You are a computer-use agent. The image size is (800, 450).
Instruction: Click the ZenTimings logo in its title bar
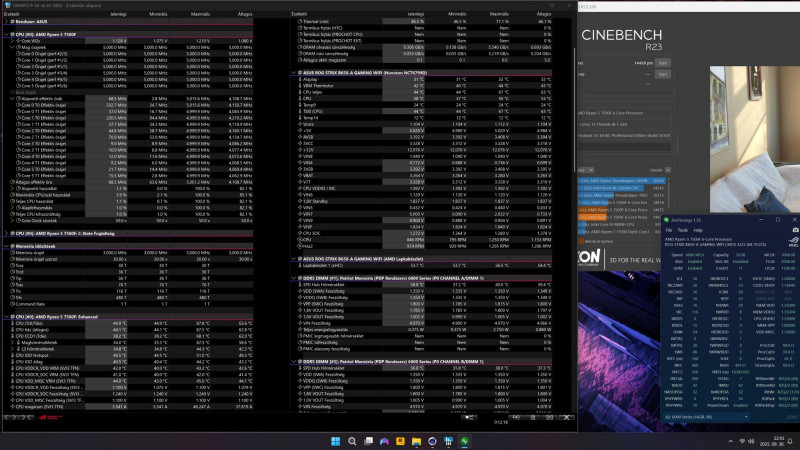click(x=666, y=220)
